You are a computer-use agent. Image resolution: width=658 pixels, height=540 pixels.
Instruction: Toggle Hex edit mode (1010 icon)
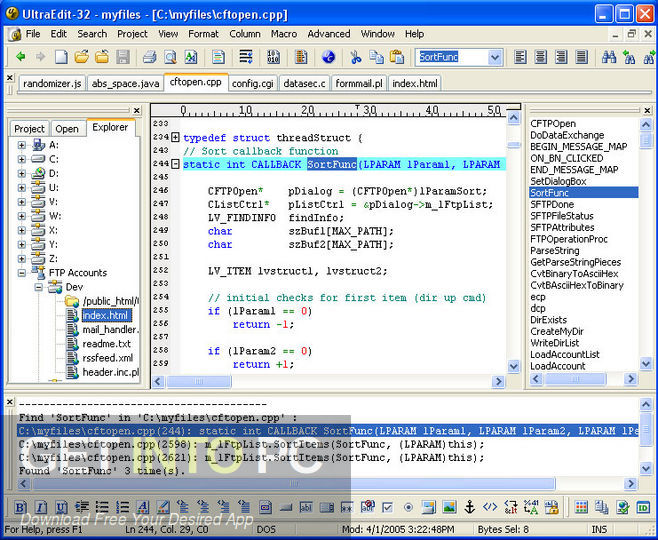273,57
